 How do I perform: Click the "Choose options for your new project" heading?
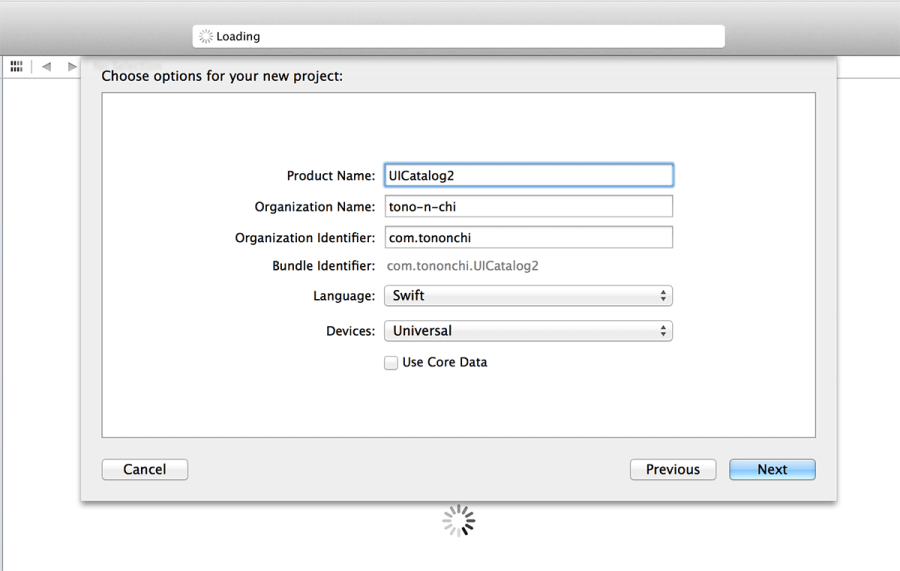pos(222,75)
